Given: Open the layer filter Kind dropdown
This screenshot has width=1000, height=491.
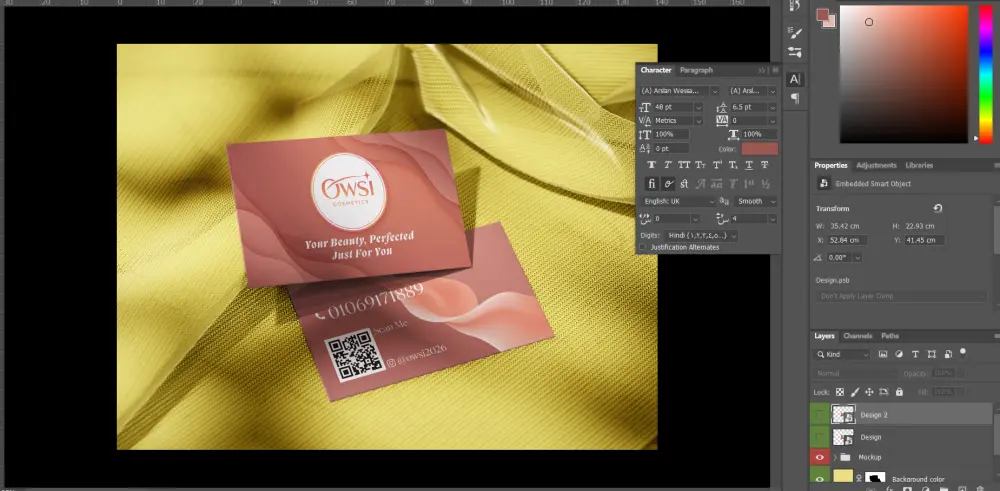Looking at the screenshot, I should (x=842, y=354).
